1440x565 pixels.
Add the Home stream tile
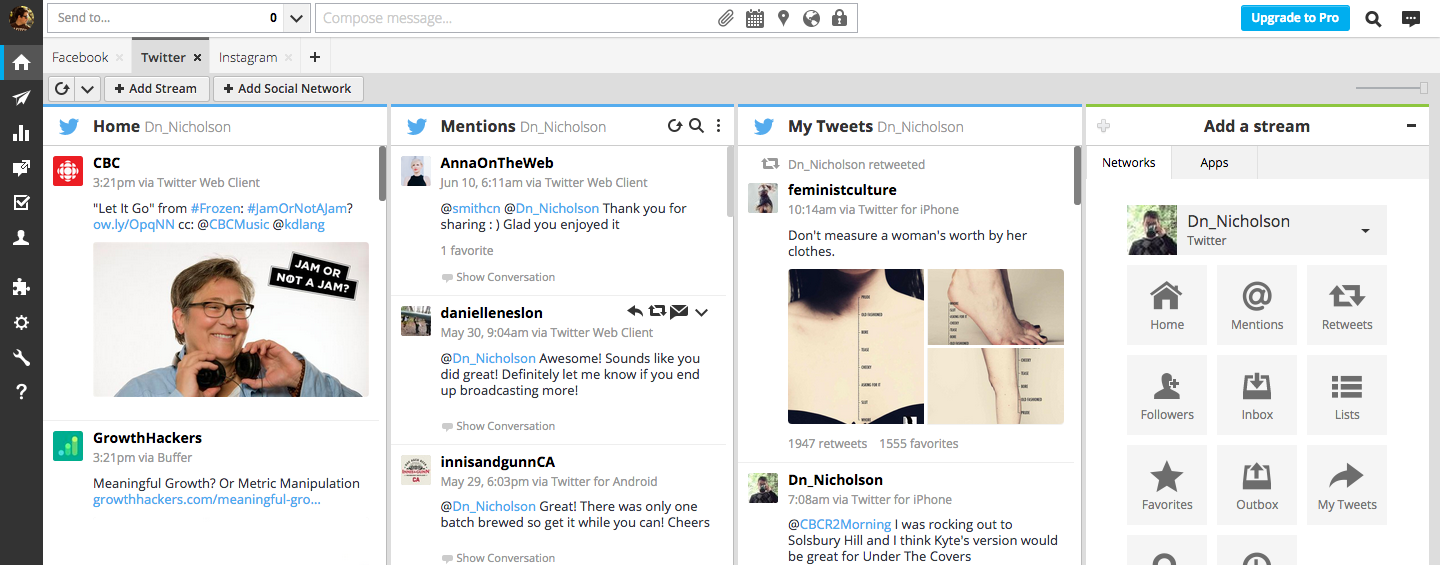coord(1167,304)
